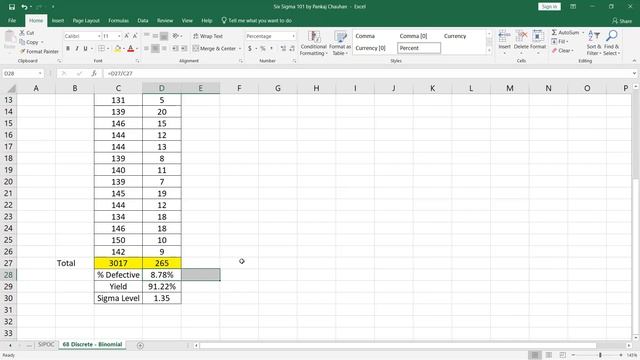Toggle Italic formatting
640x360 pixels.
coord(77,49)
